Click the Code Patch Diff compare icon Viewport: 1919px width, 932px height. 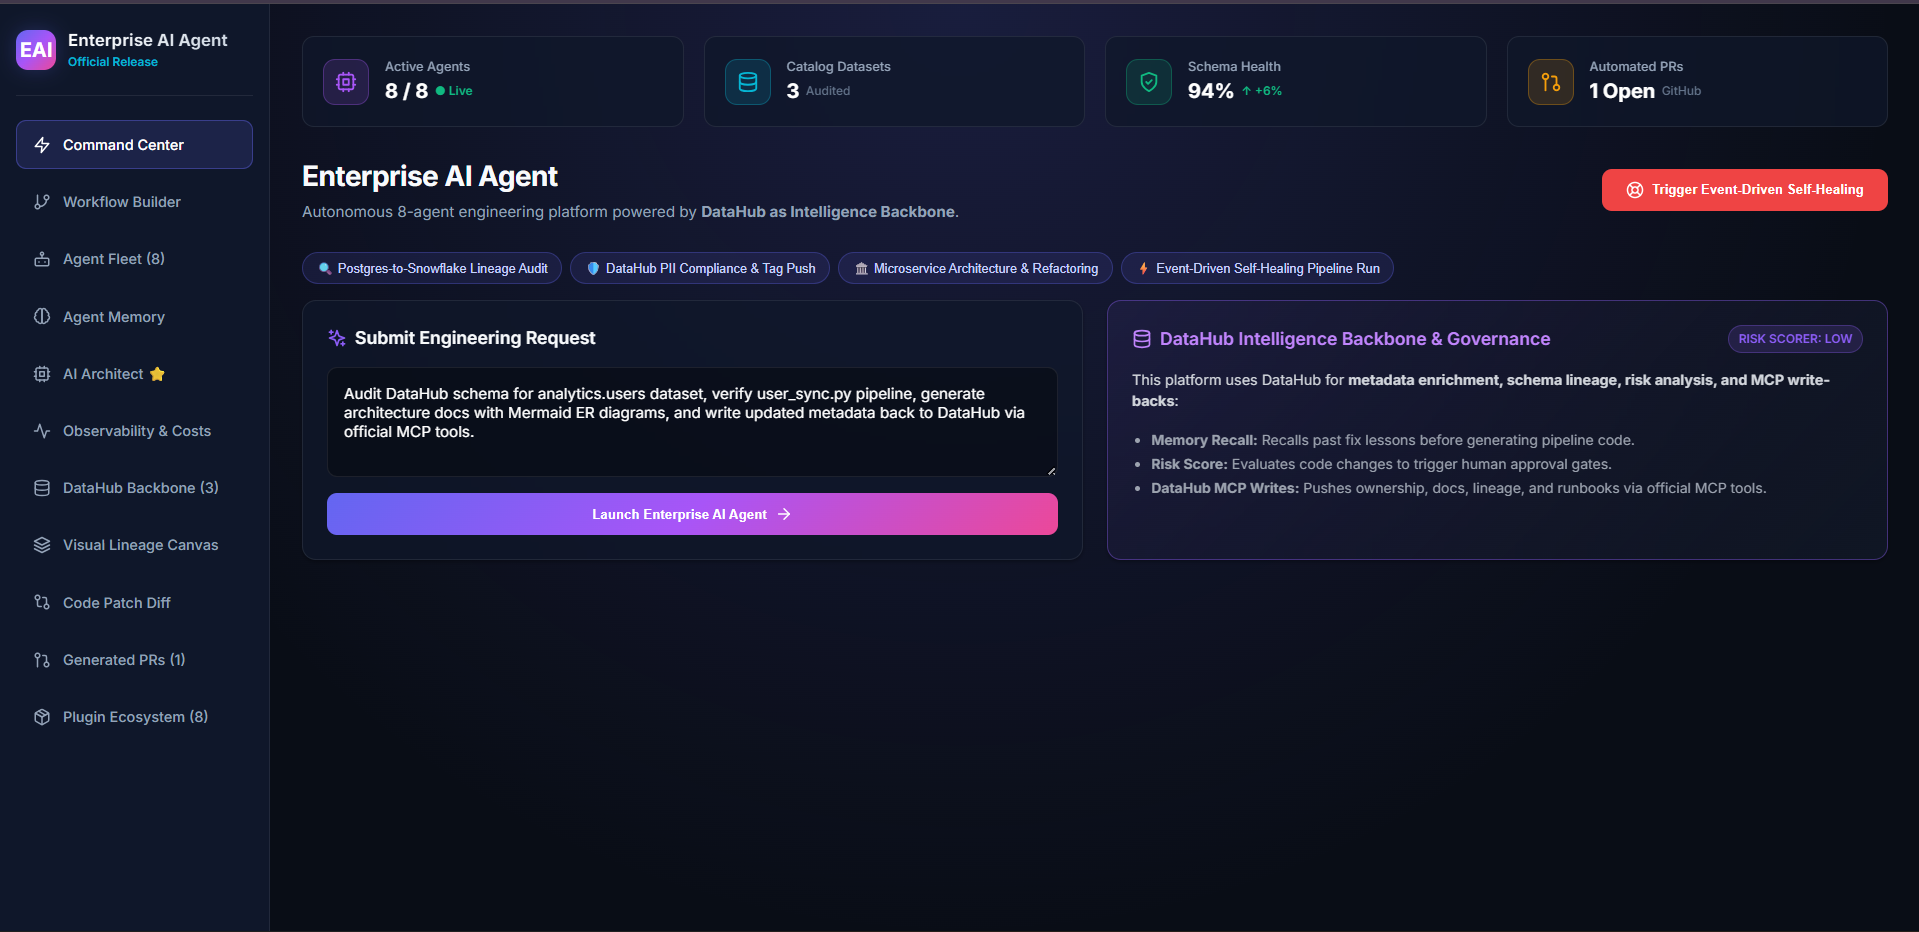coord(42,603)
